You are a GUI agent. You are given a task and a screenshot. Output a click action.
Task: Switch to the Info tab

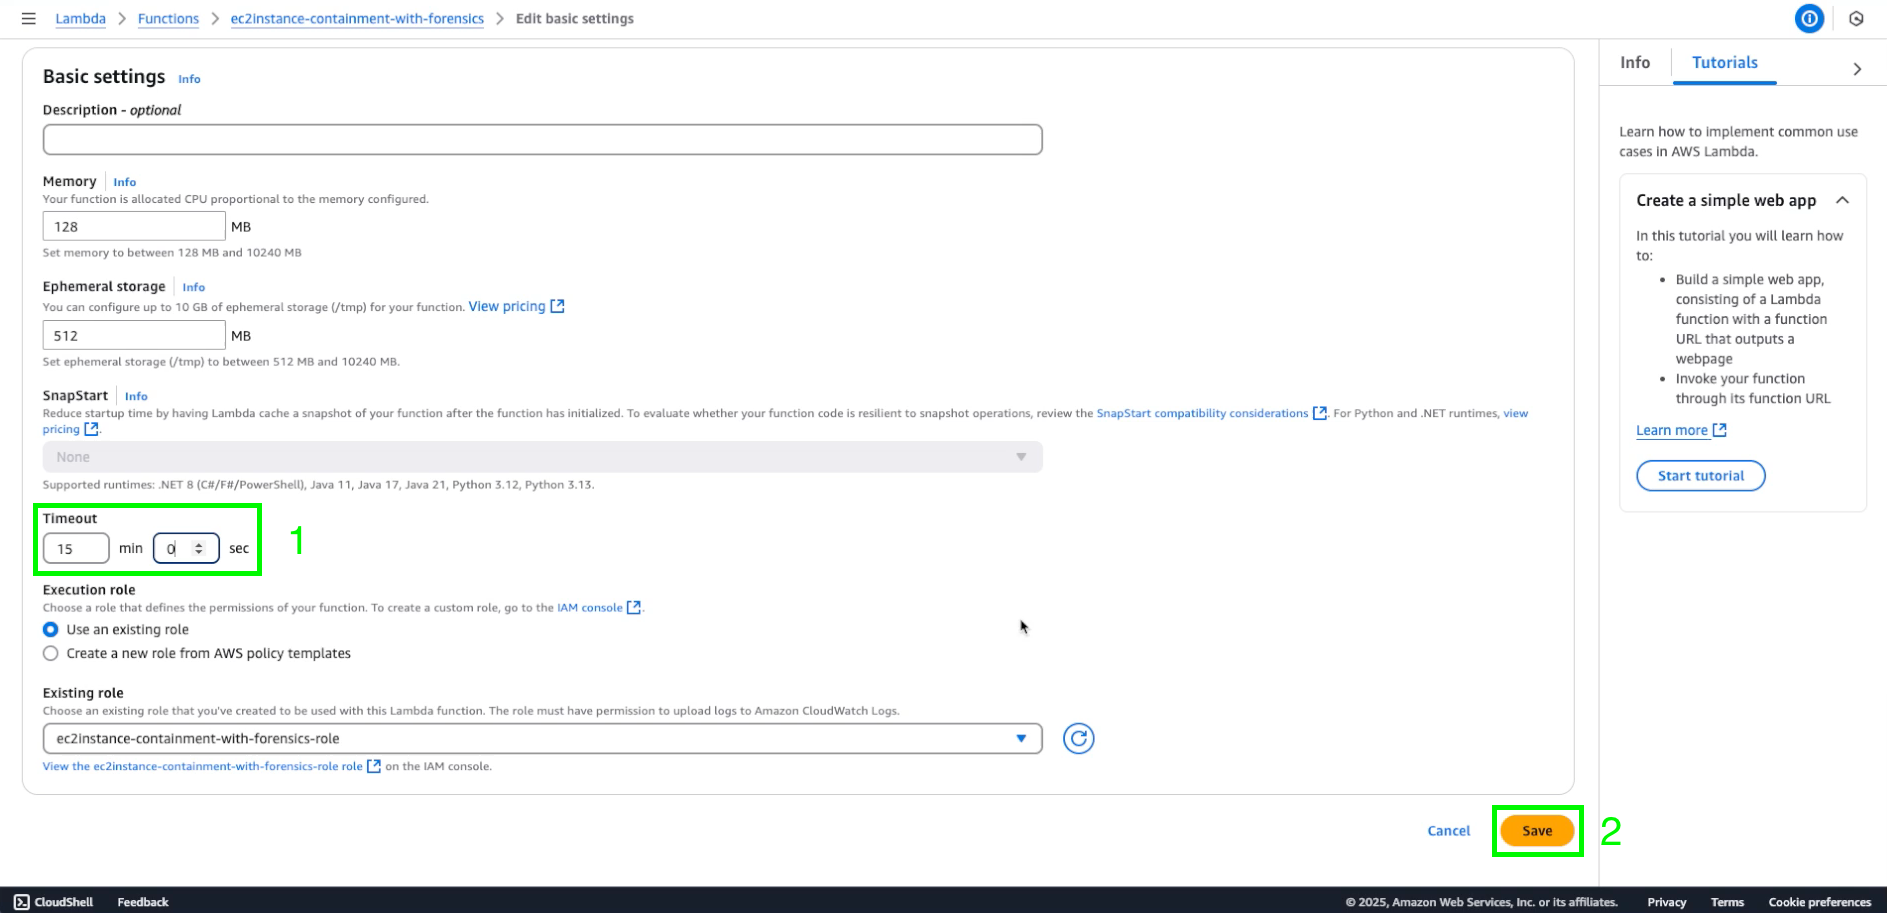point(1635,62)
